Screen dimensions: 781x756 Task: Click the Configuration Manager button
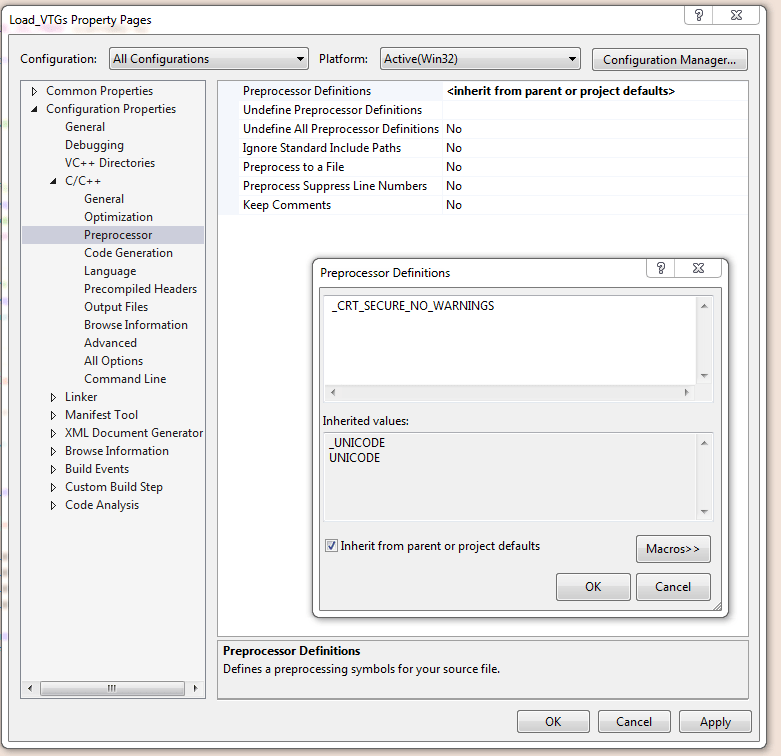669,60
